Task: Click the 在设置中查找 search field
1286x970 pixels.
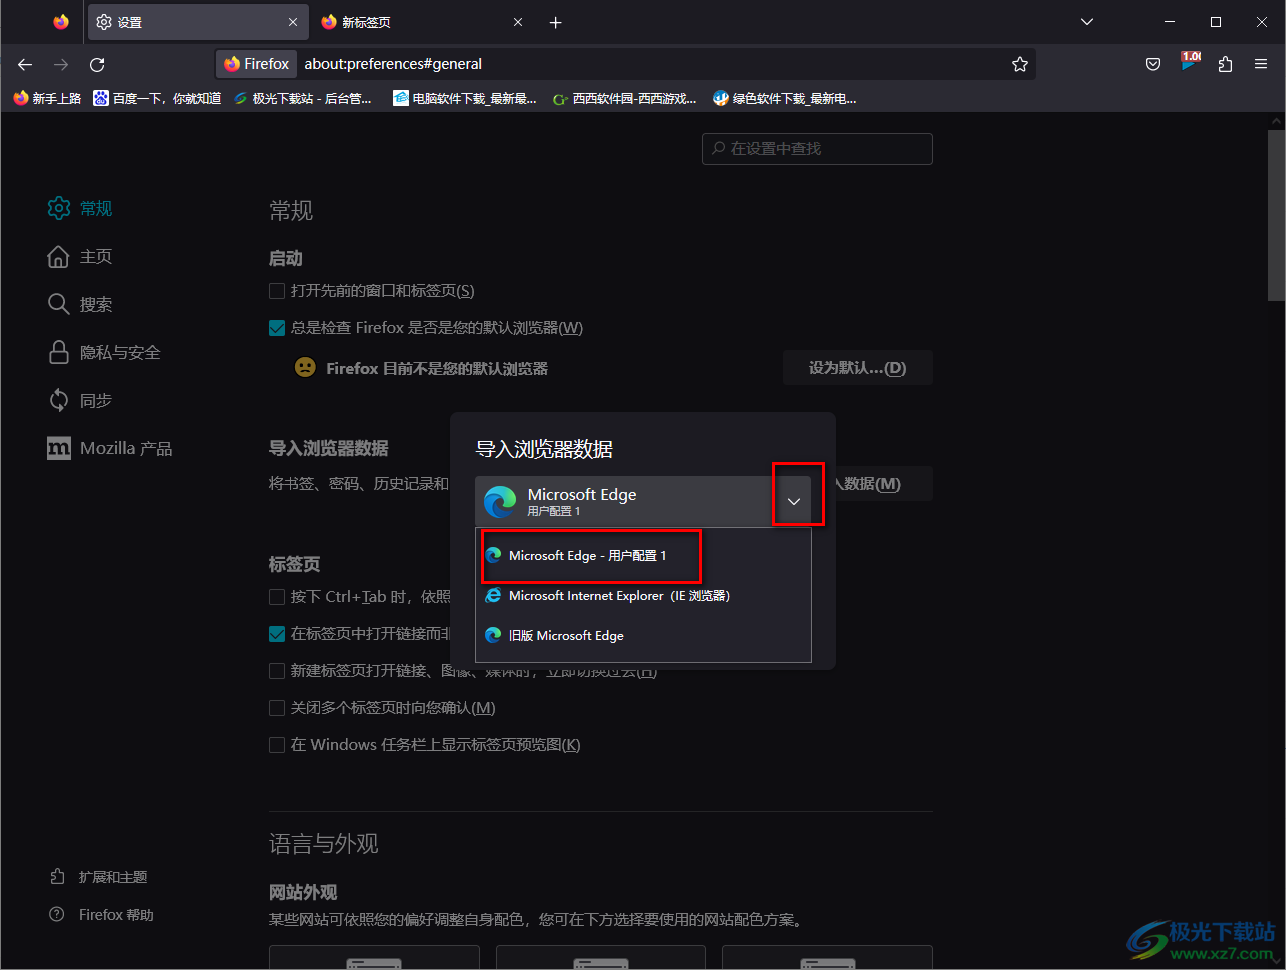Action: click(x=817, y=148)
